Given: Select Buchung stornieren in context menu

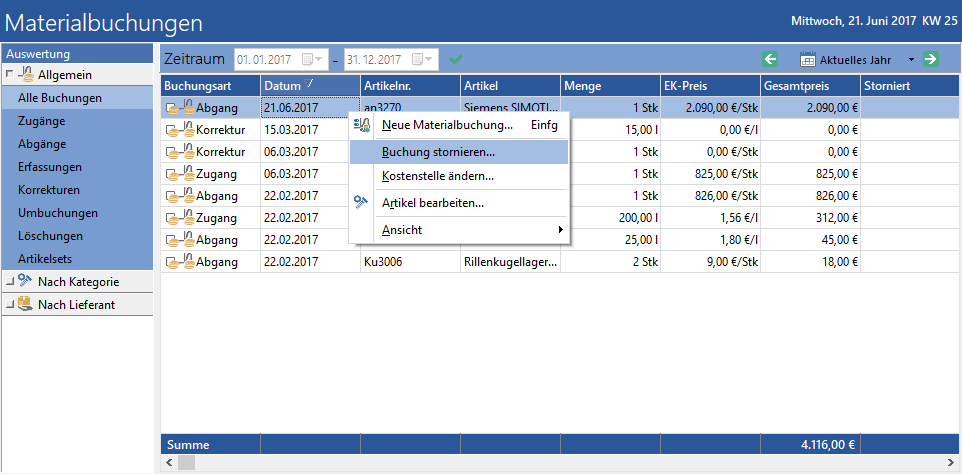Looking at the screenshot, I should (459, 152).
